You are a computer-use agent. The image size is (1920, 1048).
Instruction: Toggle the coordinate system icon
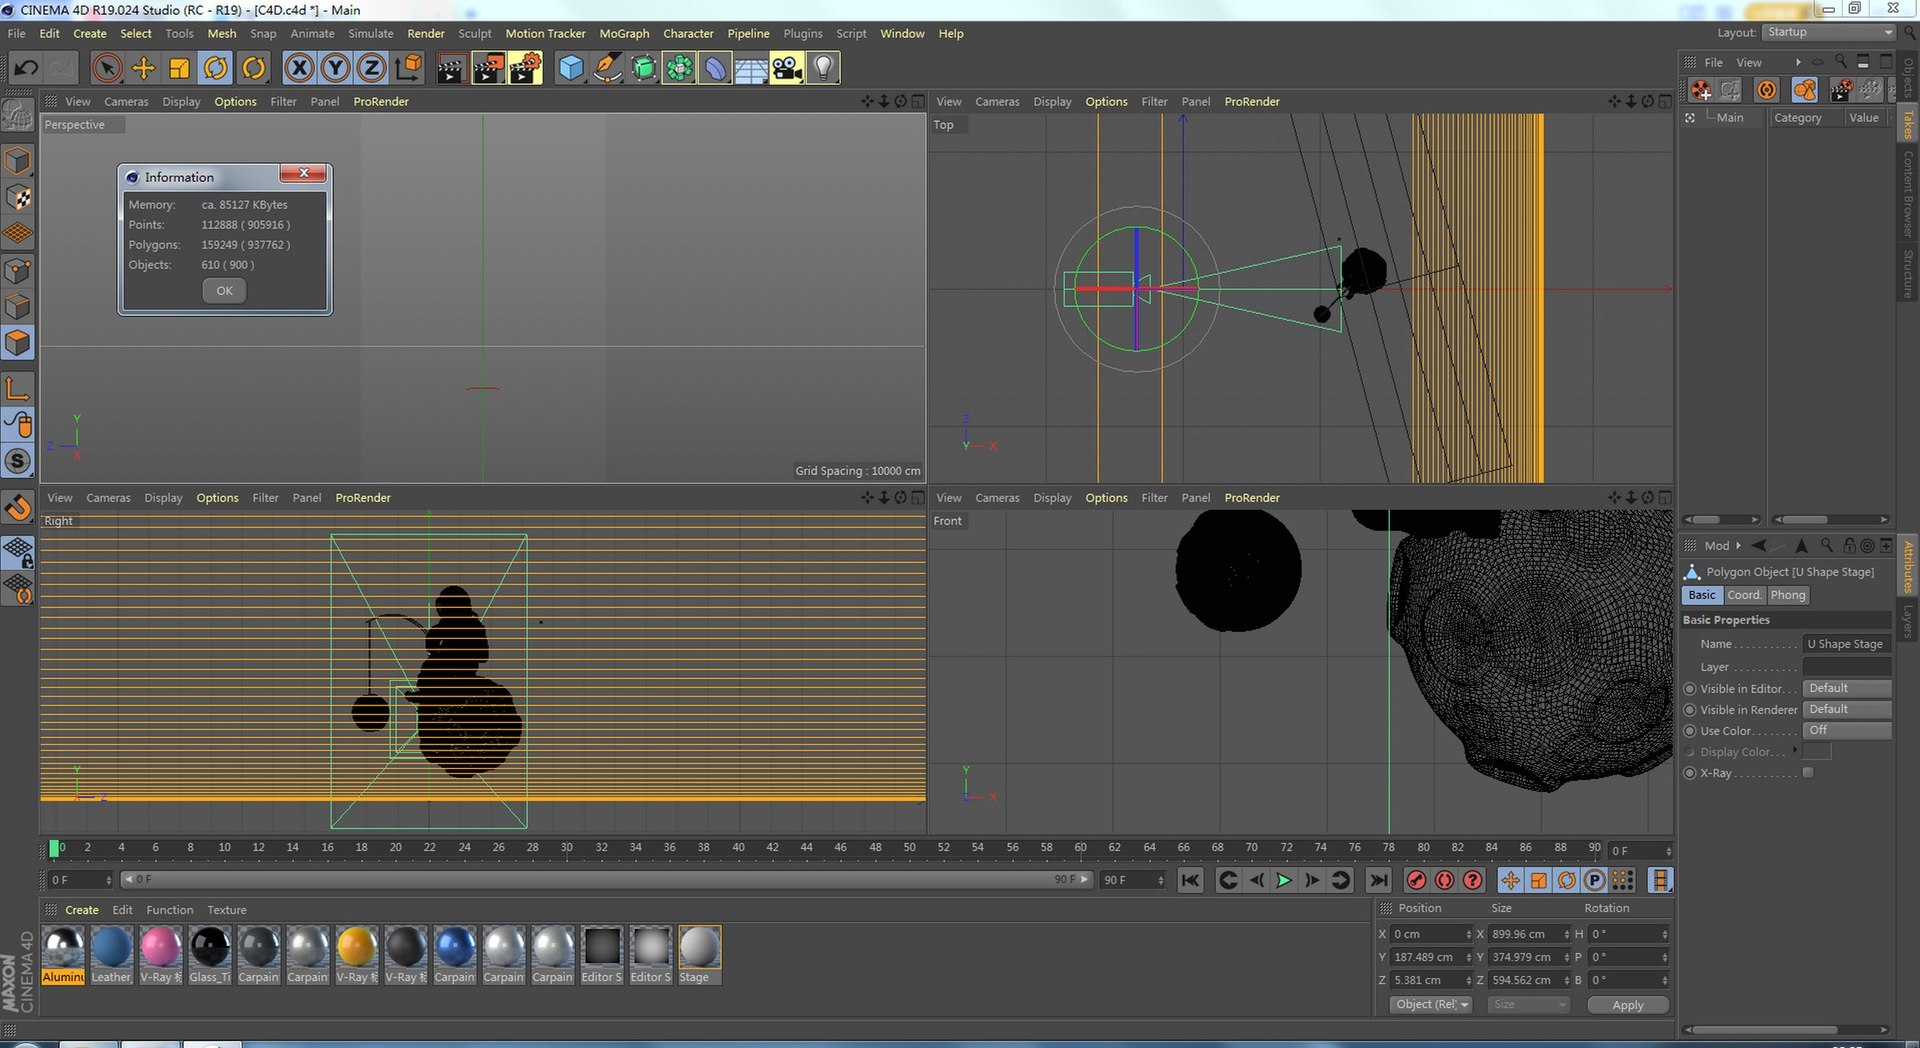408,68
